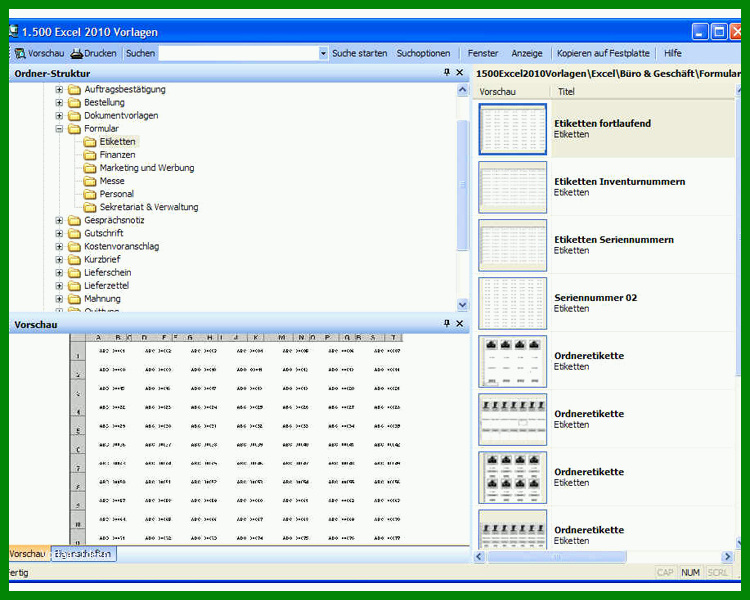Close the lower Vorschau panel
The image size is (750, 600).
460,323
